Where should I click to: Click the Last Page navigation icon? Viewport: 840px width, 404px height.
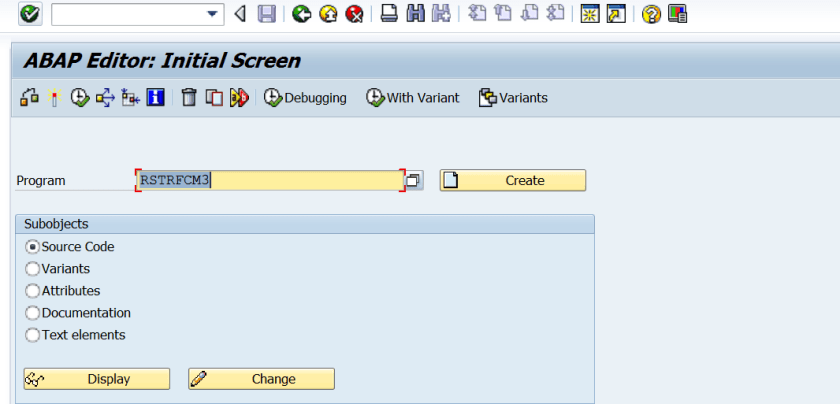556,14
